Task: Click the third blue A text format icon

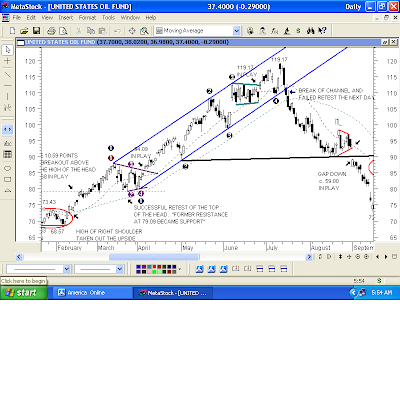Action: point(223,269)
